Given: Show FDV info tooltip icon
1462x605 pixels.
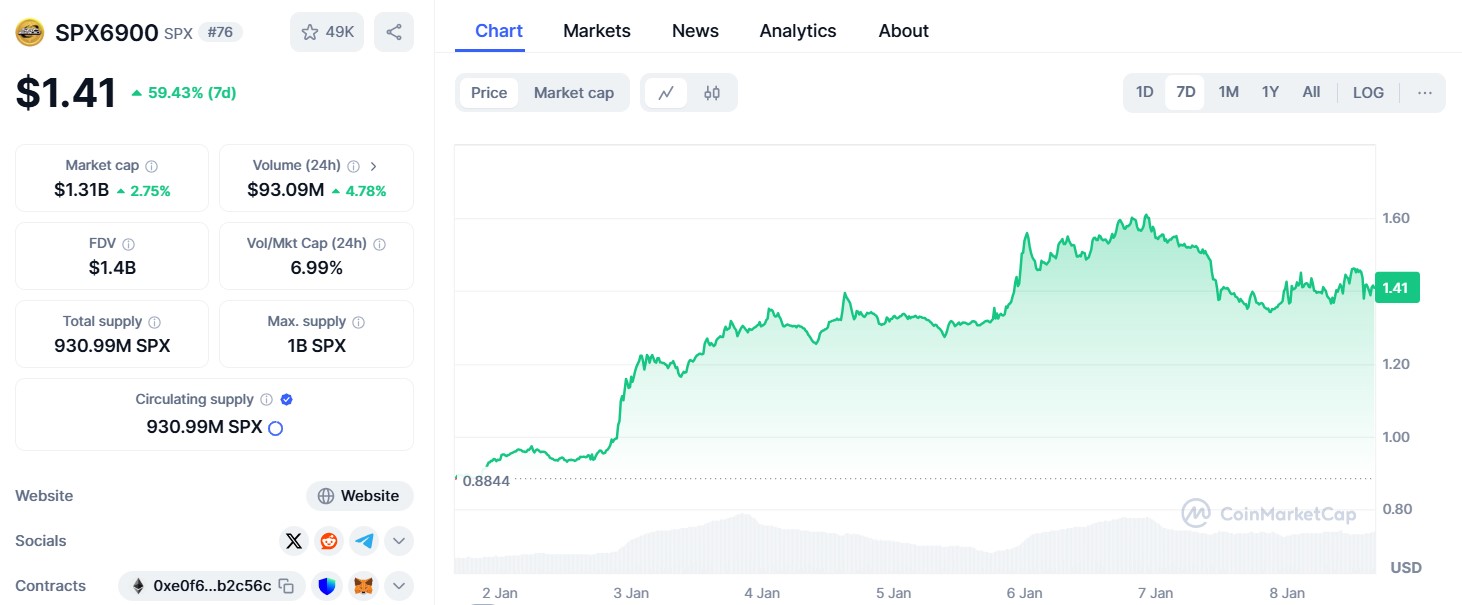Looking at the screenshot, I should point(128,244).
